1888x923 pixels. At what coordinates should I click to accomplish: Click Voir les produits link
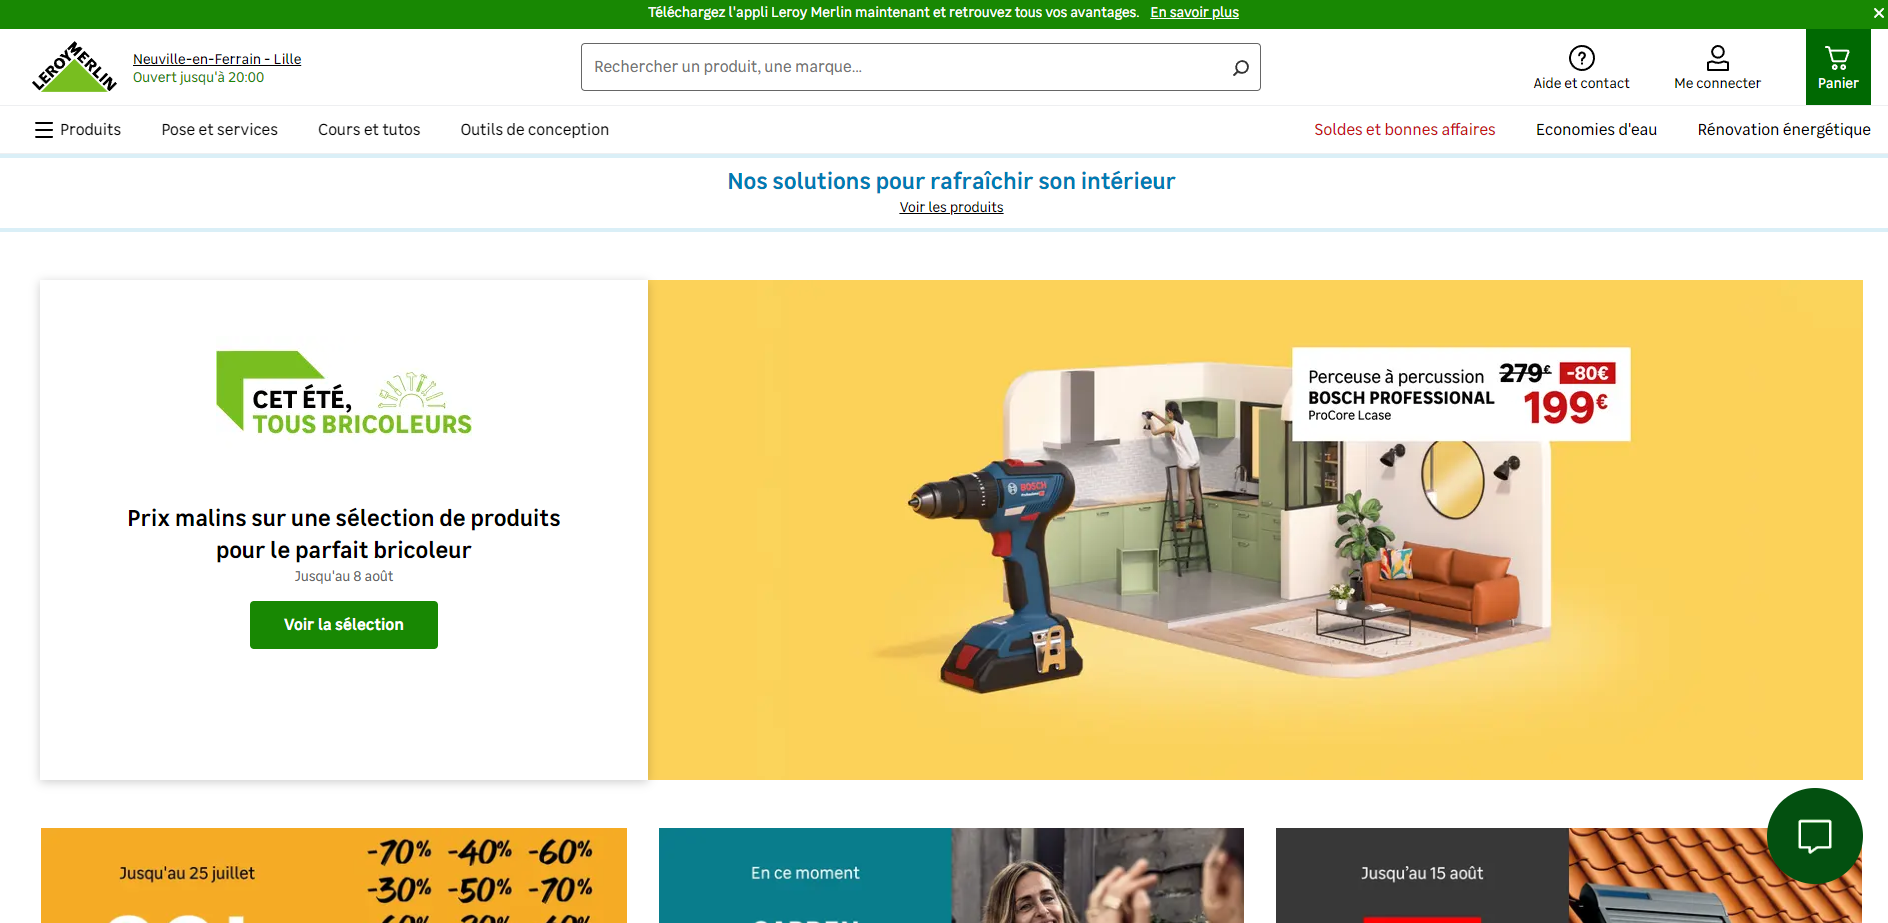tap(951, 207)
